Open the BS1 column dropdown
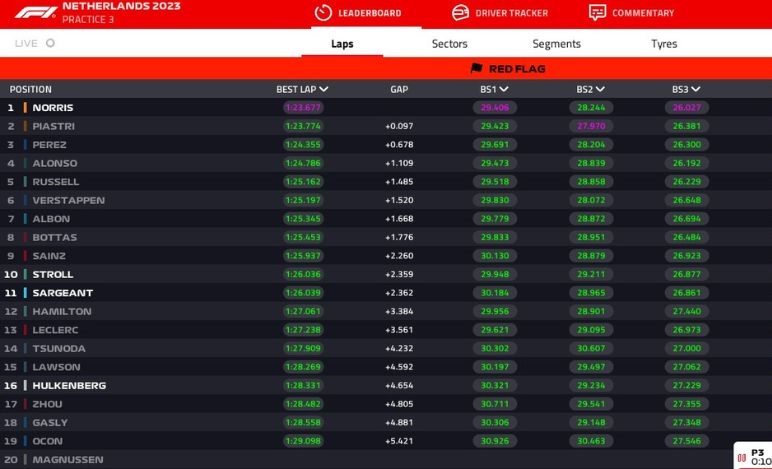Screen dimensions: 772x469 (x=505, y=90)
